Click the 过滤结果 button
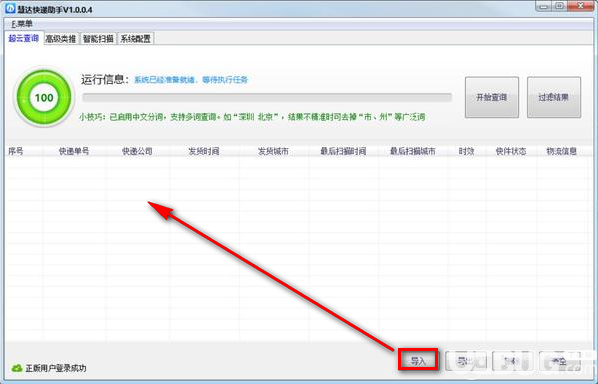 click(553, 97)
